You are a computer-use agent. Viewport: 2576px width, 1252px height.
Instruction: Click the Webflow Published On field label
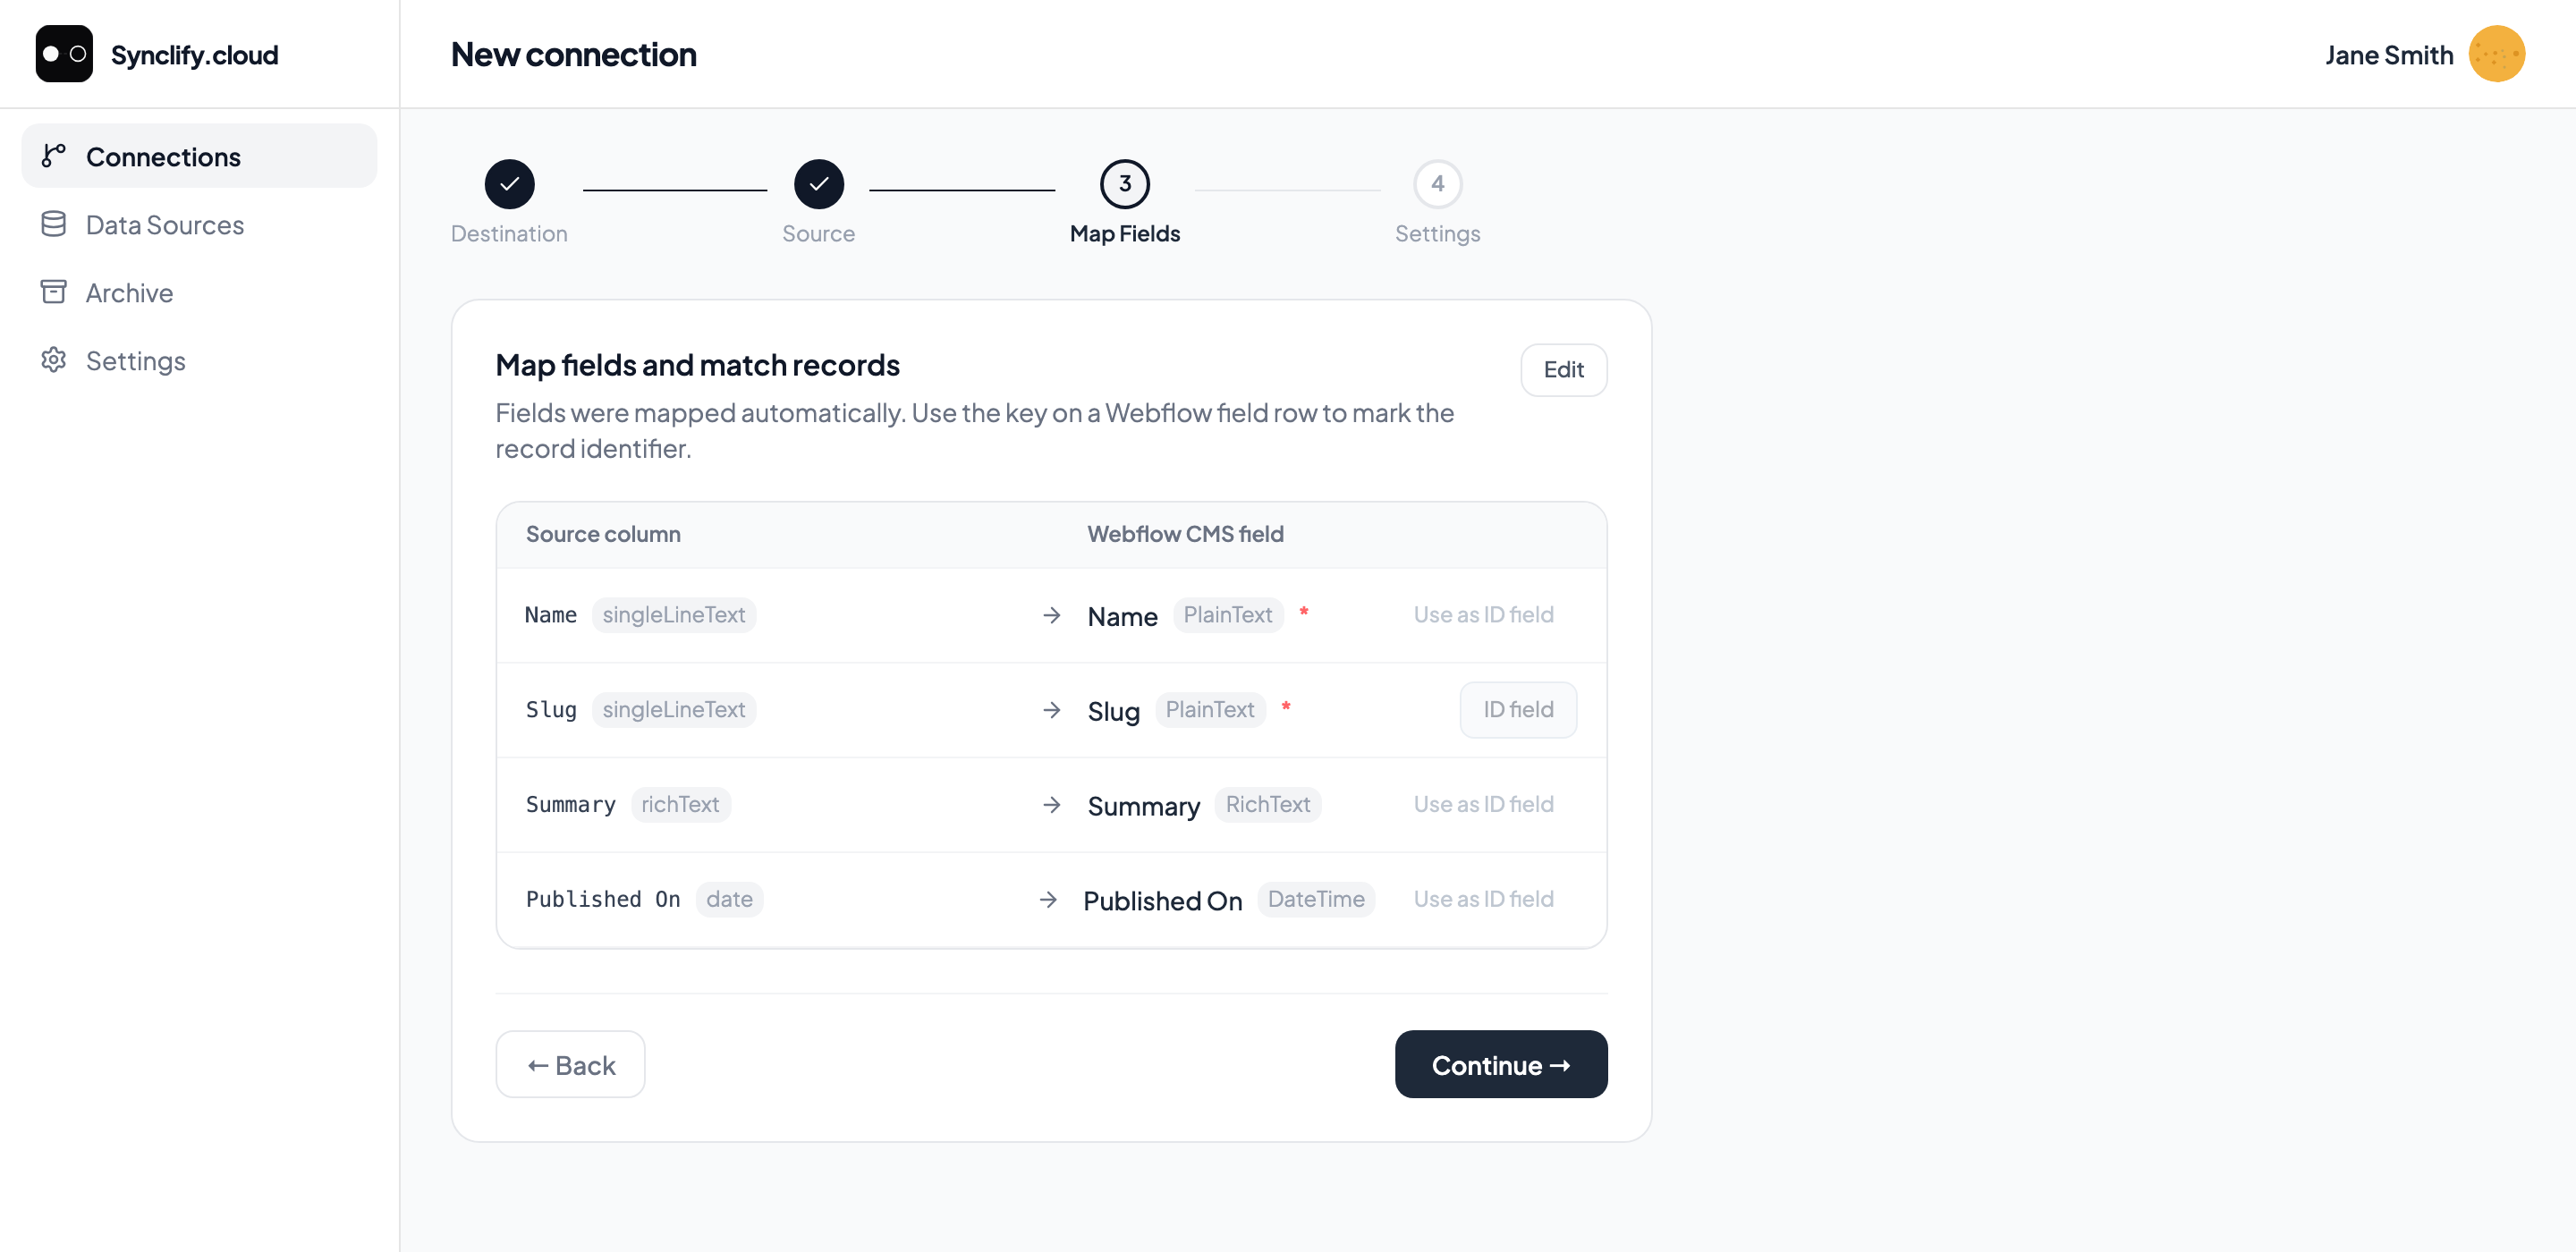pos(1162,902)
